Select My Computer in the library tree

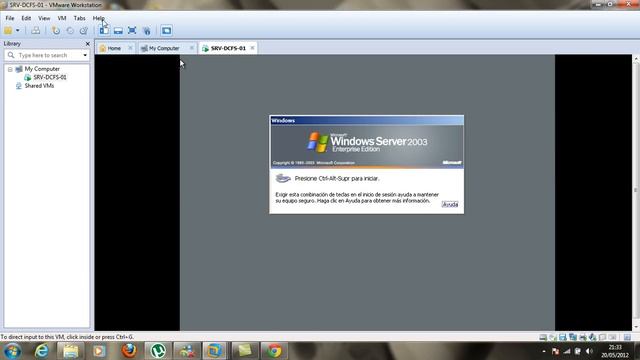point(38,69)
